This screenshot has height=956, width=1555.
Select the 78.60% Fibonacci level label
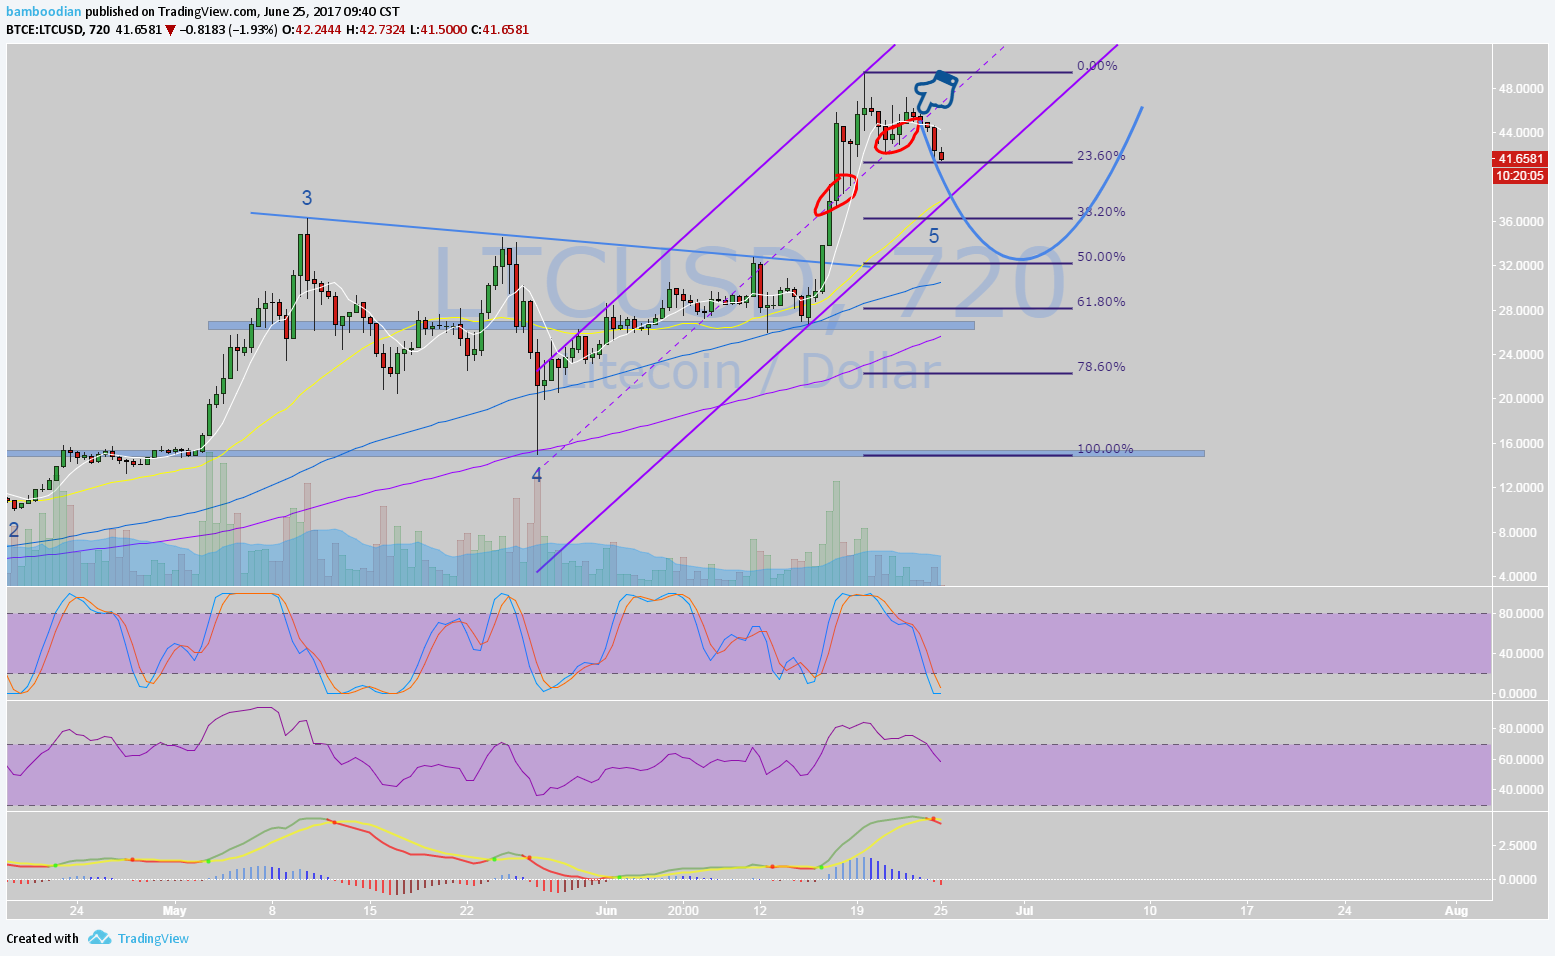click(1101, 367)
